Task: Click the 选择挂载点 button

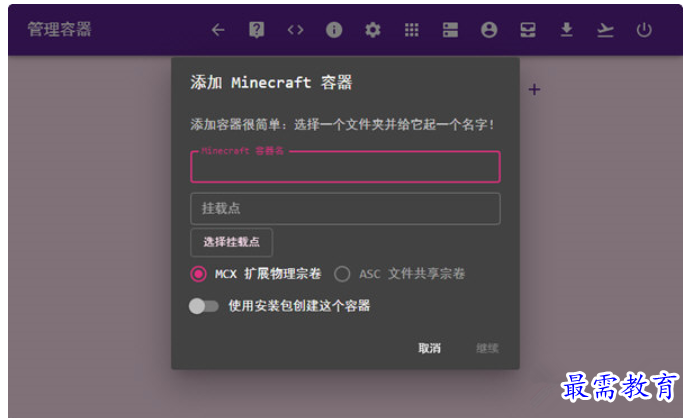Action: coord(232,242)
